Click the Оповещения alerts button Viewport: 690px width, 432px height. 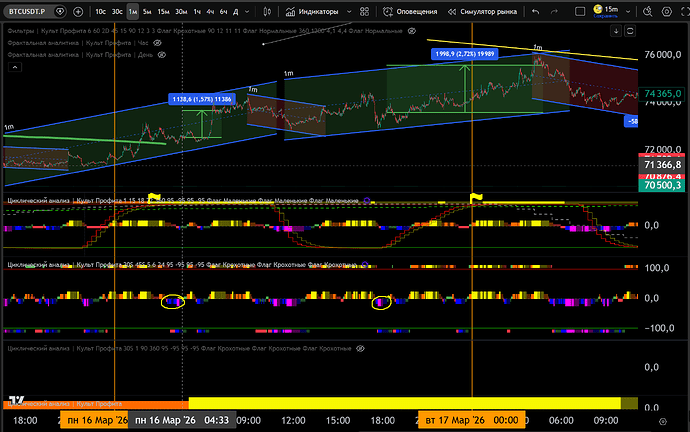410,12
